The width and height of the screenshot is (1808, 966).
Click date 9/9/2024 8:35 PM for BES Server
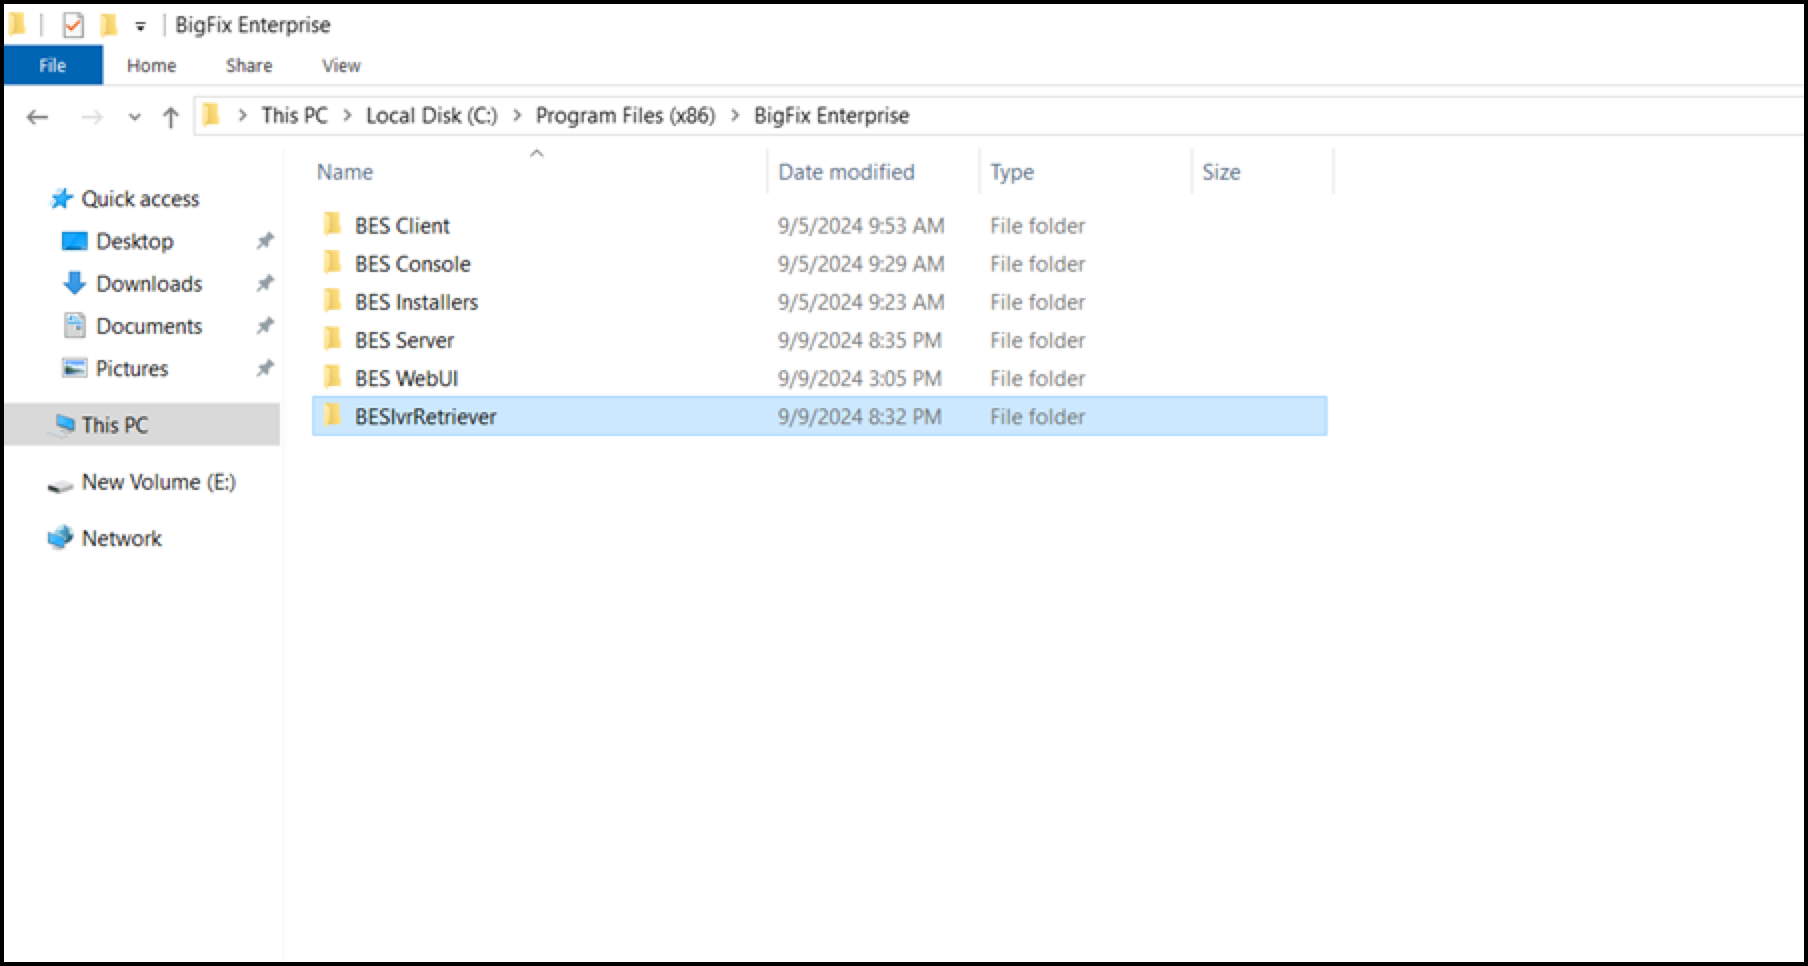860,340
